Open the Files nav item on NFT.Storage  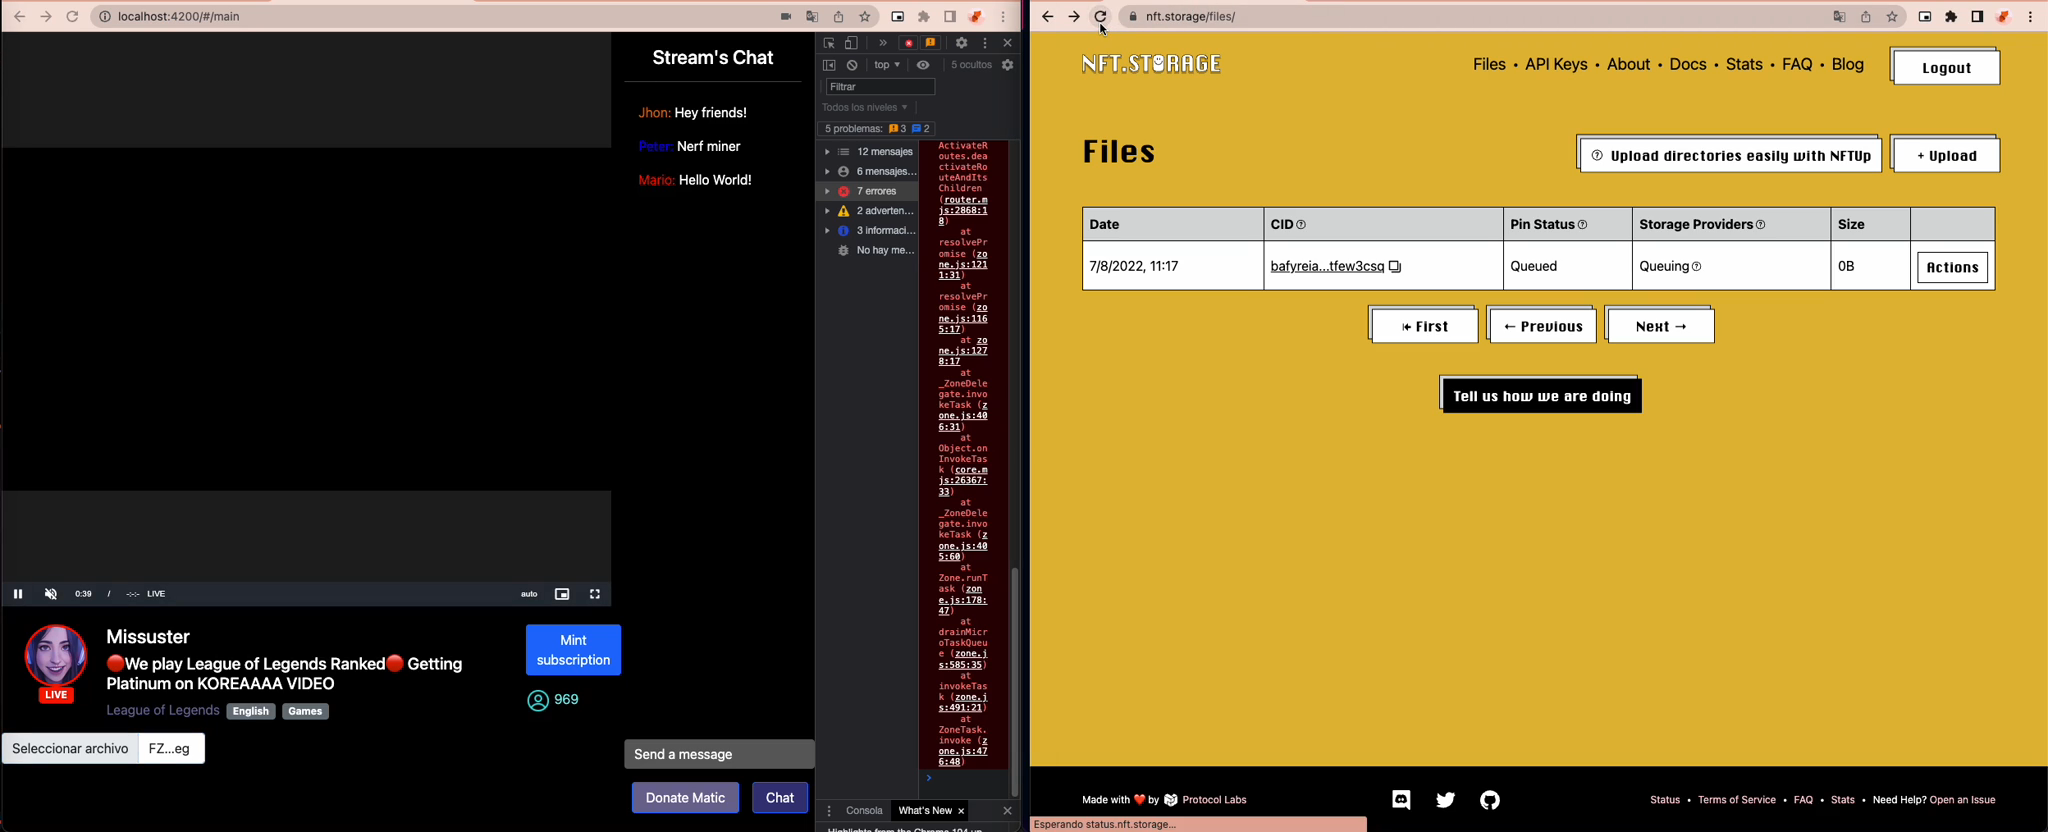1489,65
